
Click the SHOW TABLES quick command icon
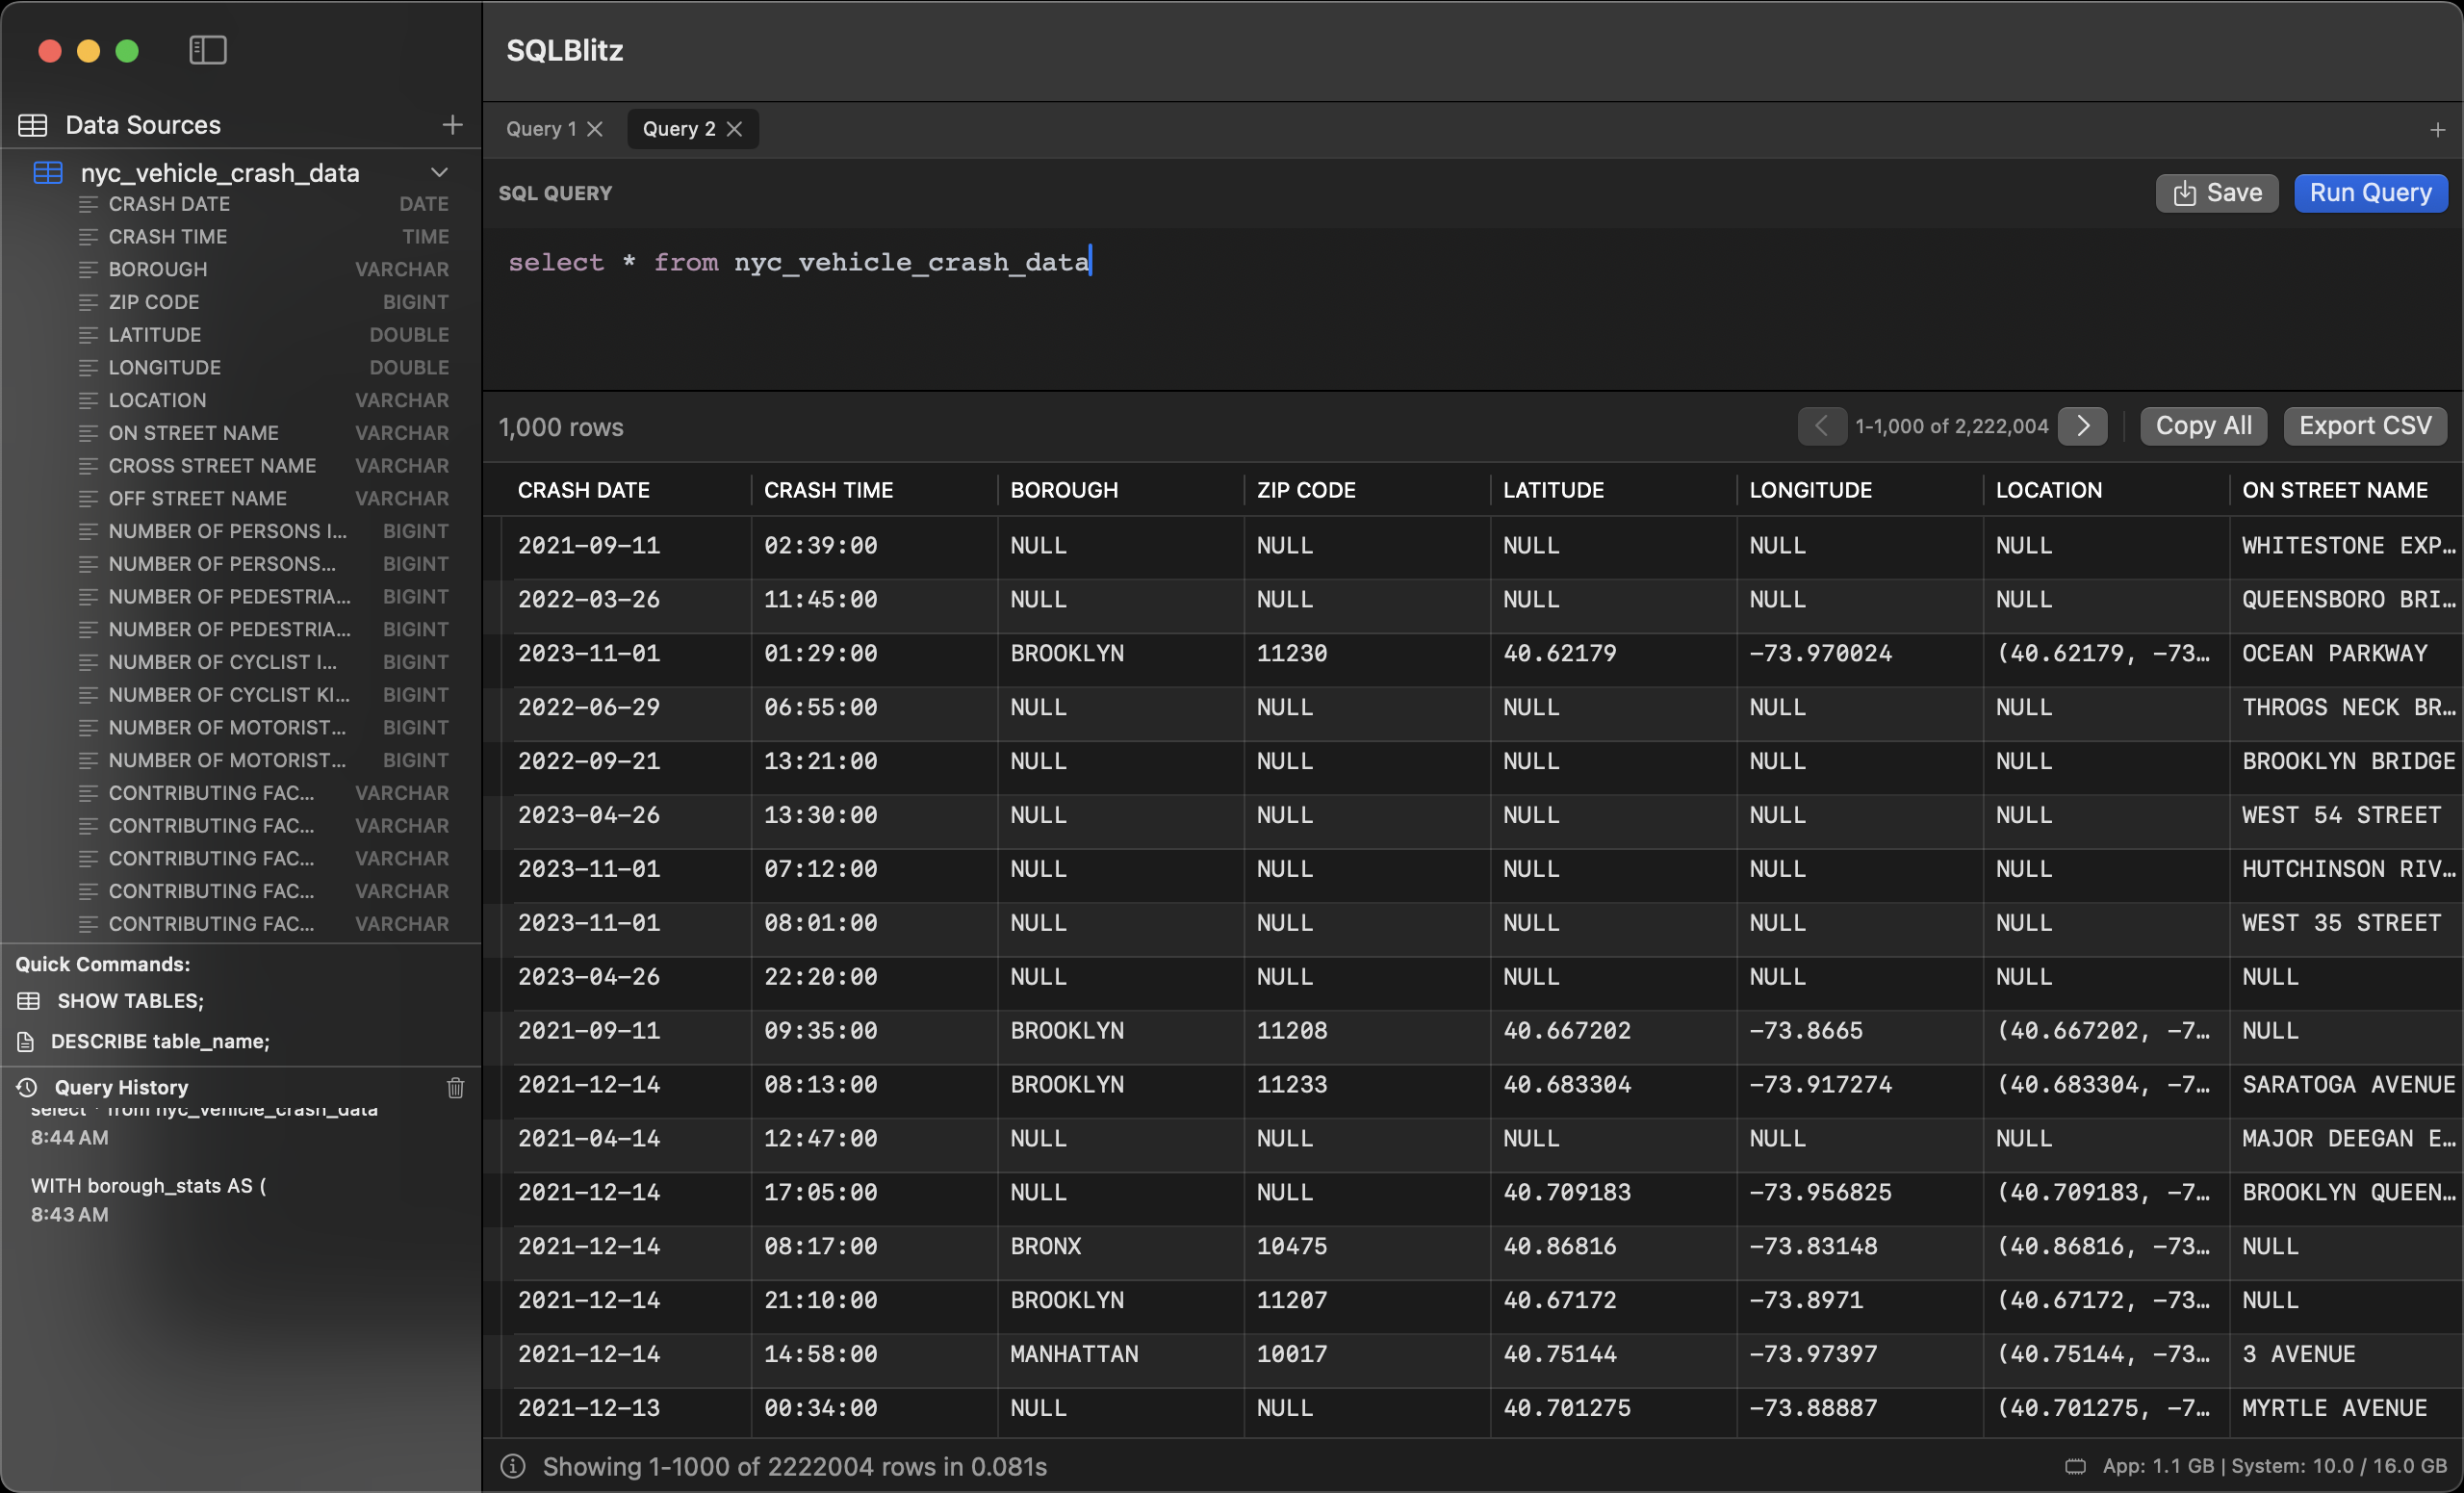28,1000
